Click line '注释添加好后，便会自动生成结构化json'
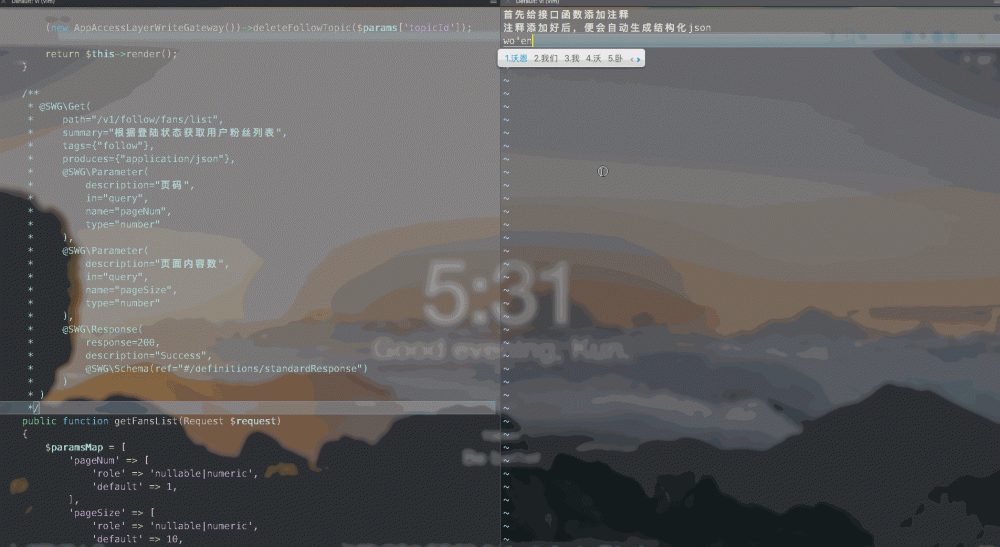The height and width of the screenshot is (547, 1000). [607, 27]
